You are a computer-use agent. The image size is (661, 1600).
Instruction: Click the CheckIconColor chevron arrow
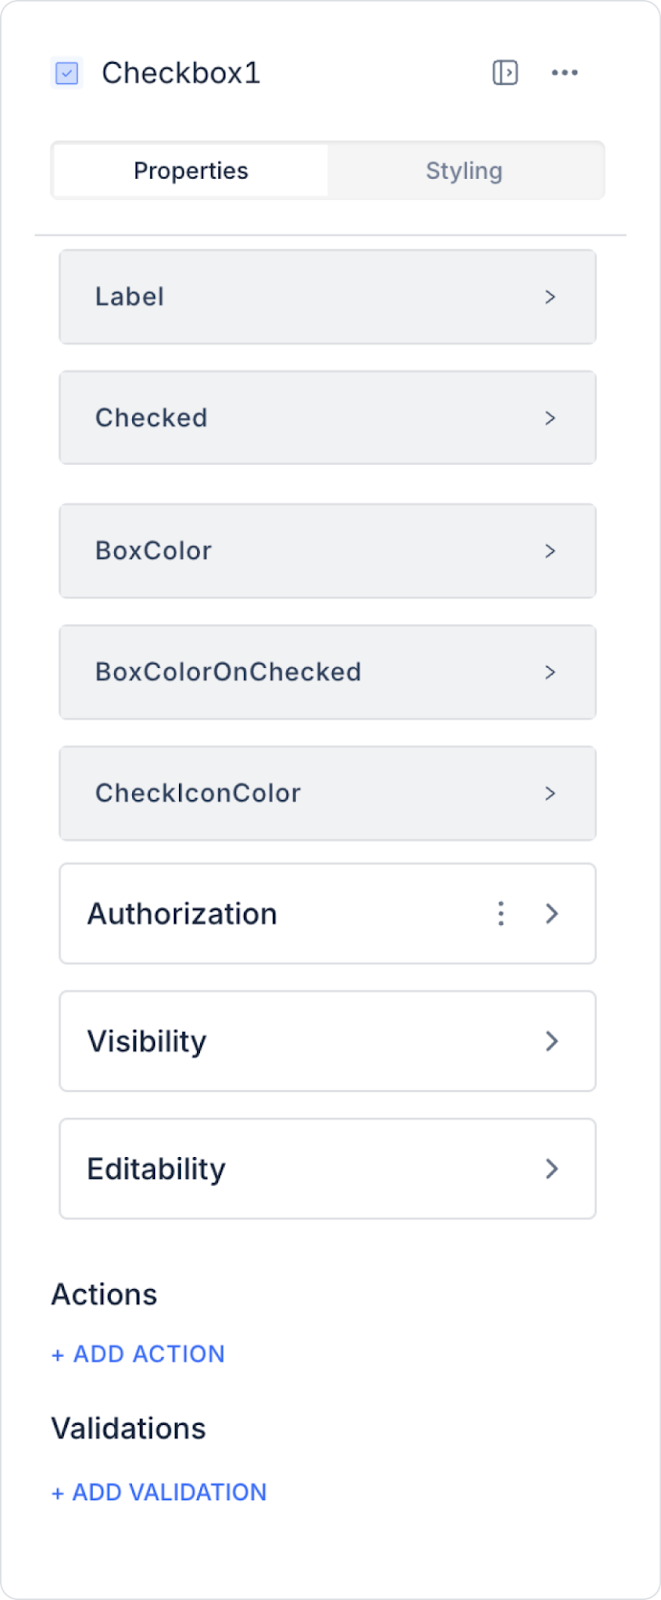pyautogui.click(x=550, y=793)
